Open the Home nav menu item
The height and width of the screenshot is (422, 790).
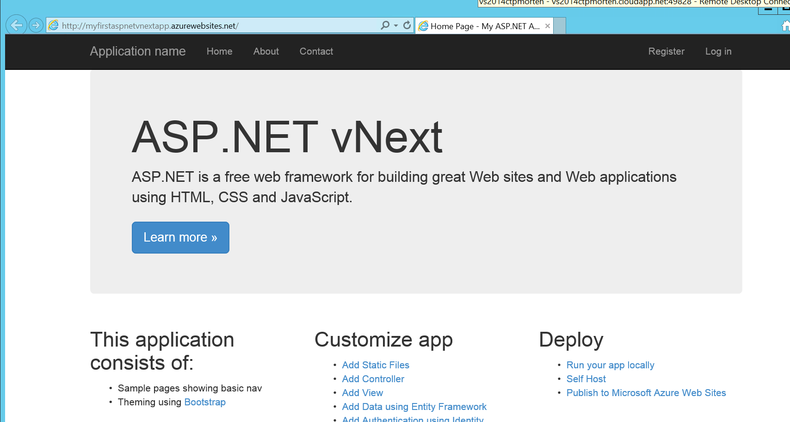pyautogui.click(x=219, y=51)
